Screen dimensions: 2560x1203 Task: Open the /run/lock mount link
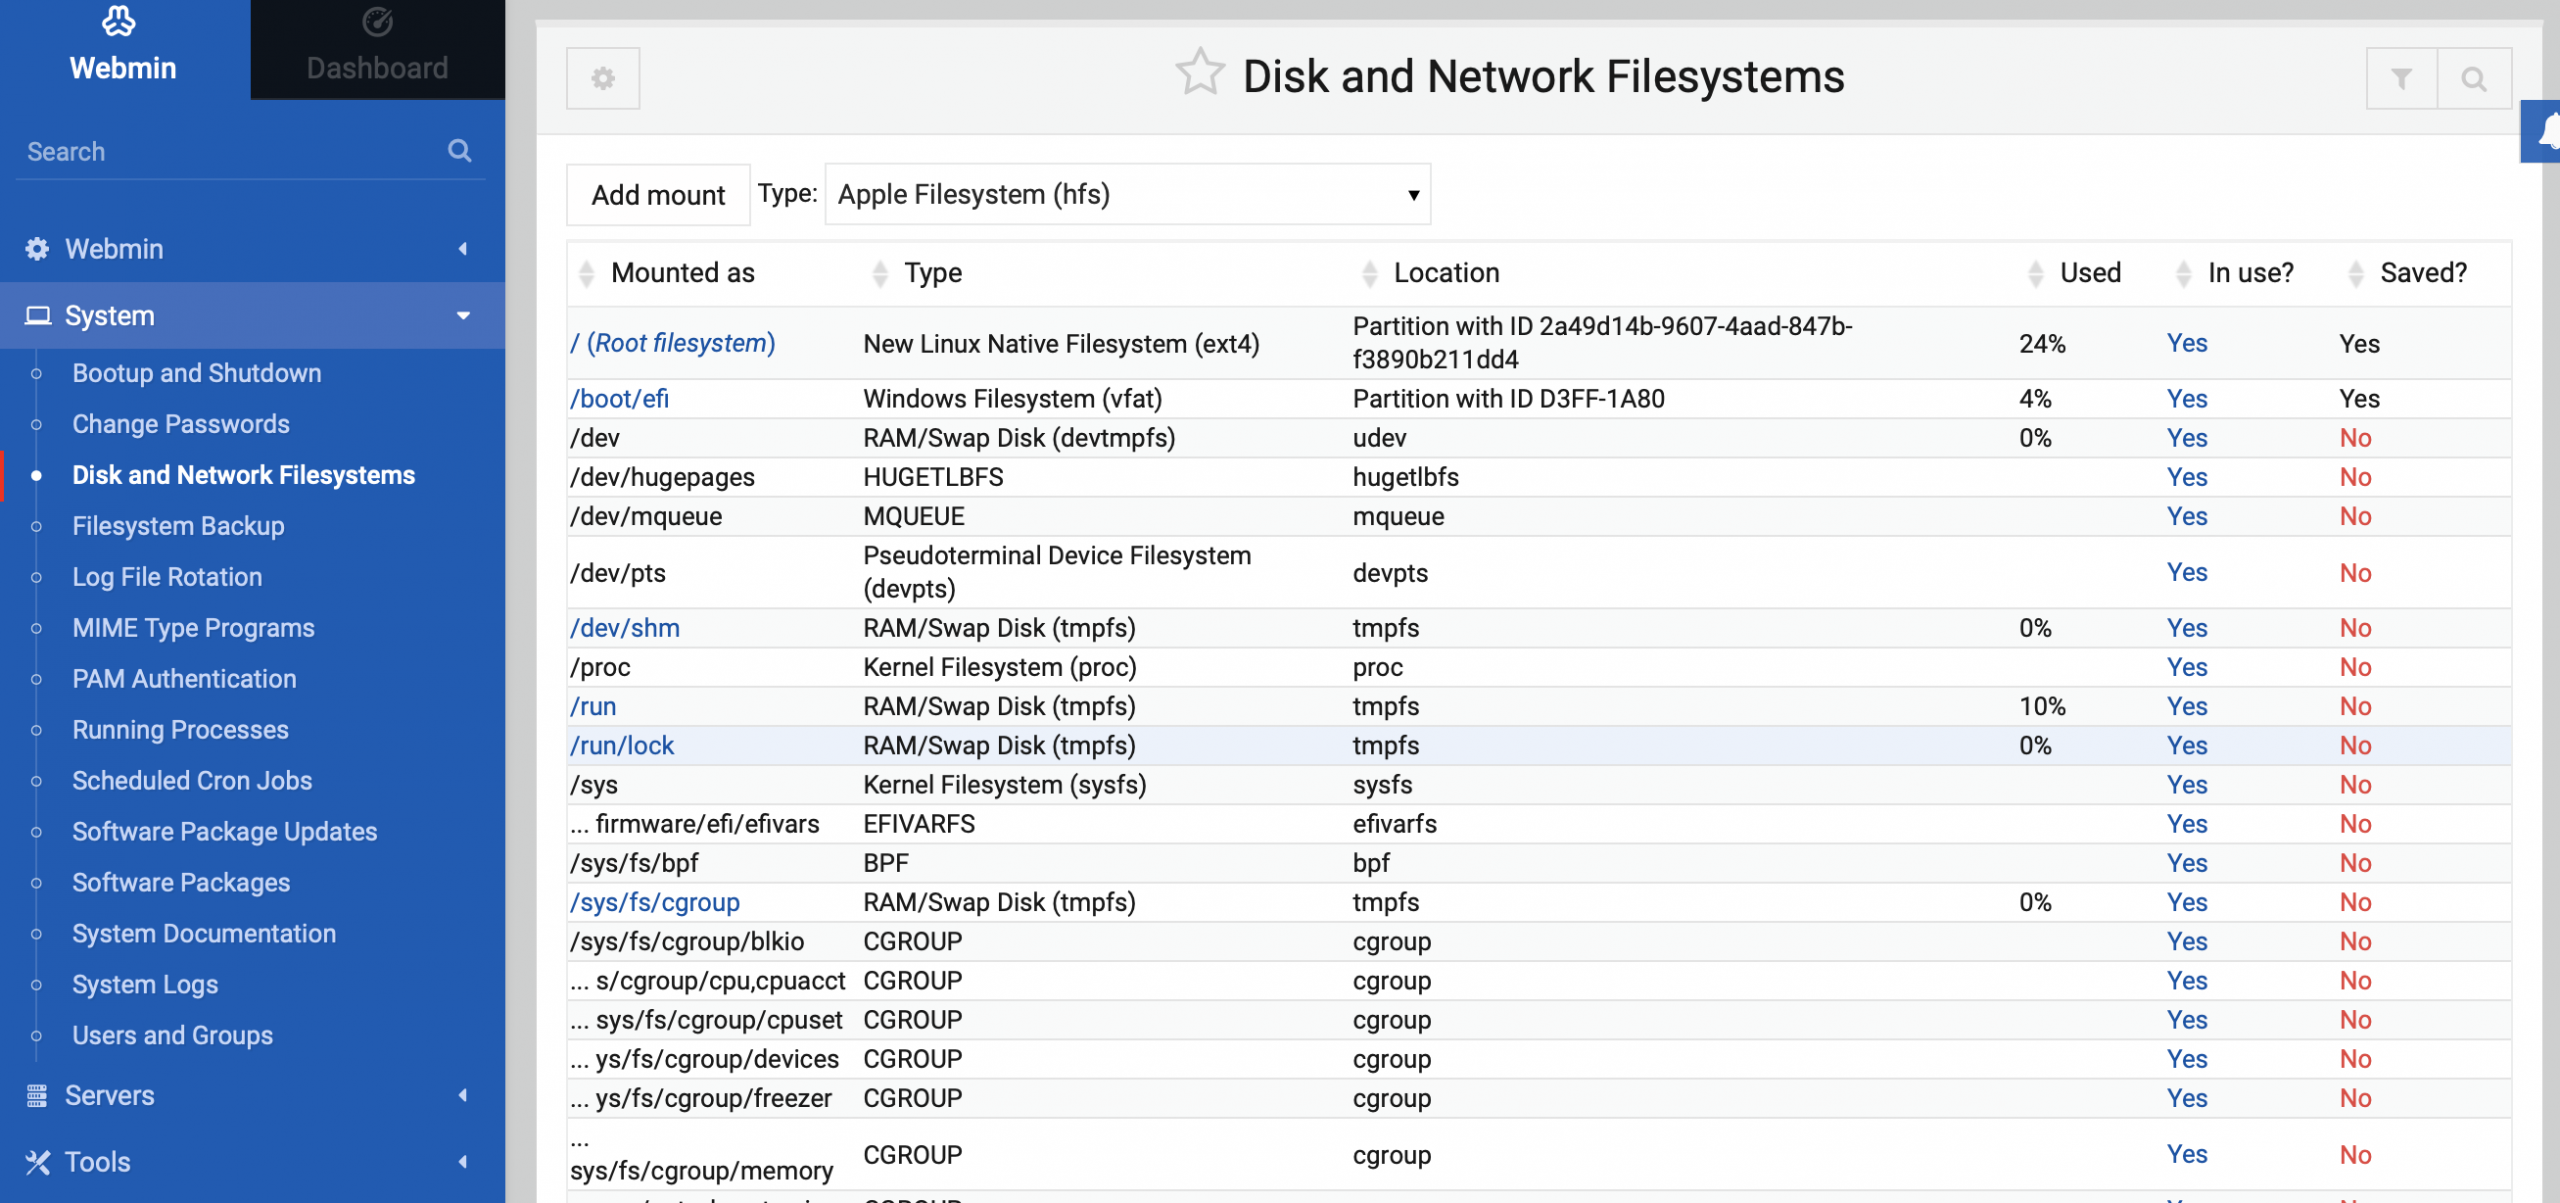pos(622,745)
